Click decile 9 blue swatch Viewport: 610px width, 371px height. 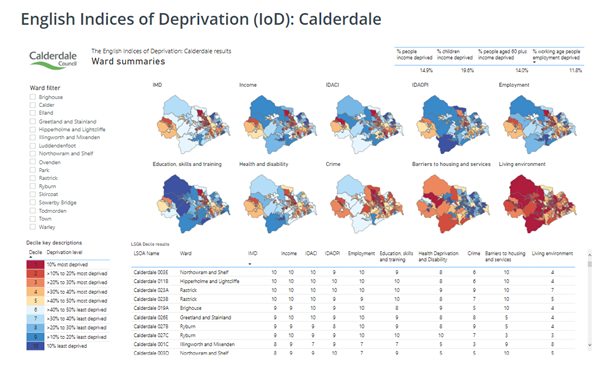[x=35, y=337]
